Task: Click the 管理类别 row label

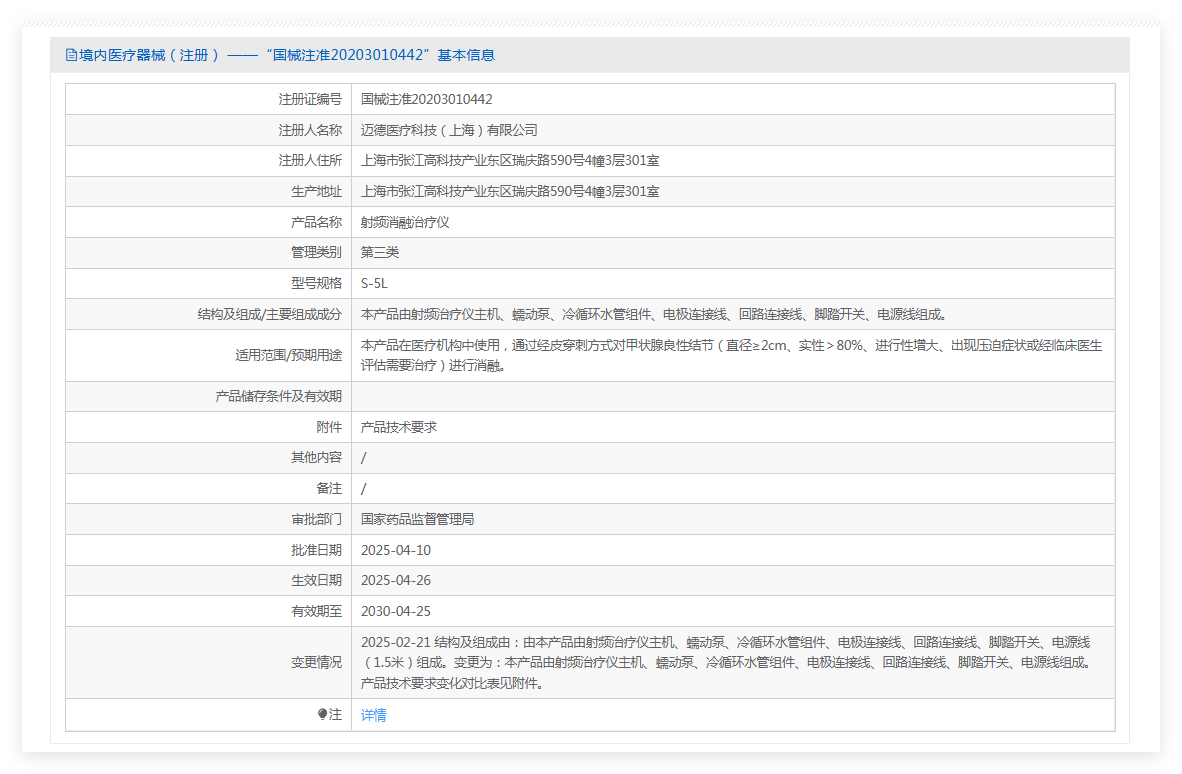Action: tap(317, 252)
